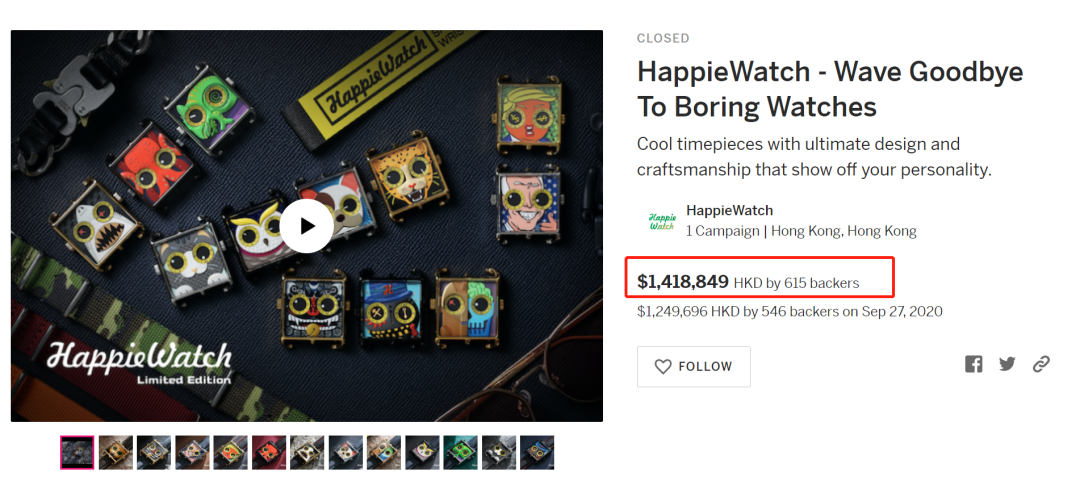
Task: Open the green HappieWatch logo avatar
Action: pos(661,221)
